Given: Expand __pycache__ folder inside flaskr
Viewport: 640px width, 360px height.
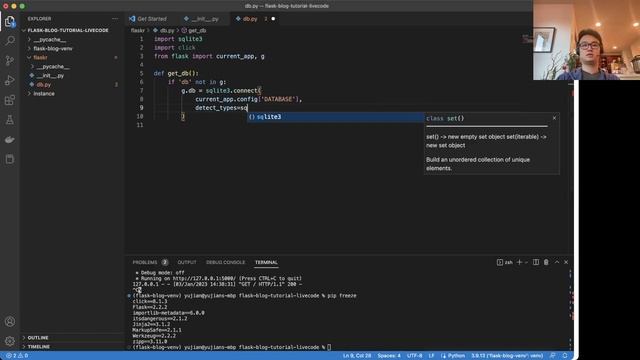Looking at the screenshot, I should pyautogui.click(x=53, y=67).
